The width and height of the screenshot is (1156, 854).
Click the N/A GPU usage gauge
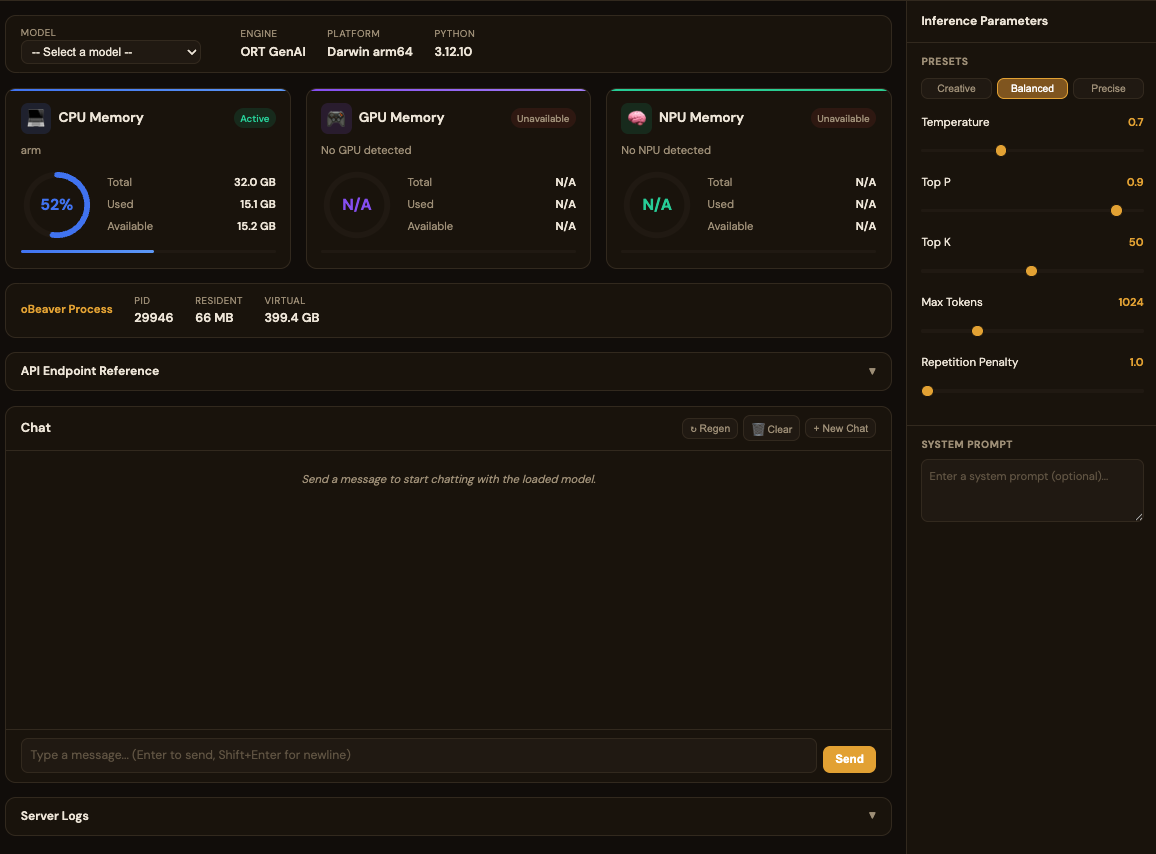(357, 204)
